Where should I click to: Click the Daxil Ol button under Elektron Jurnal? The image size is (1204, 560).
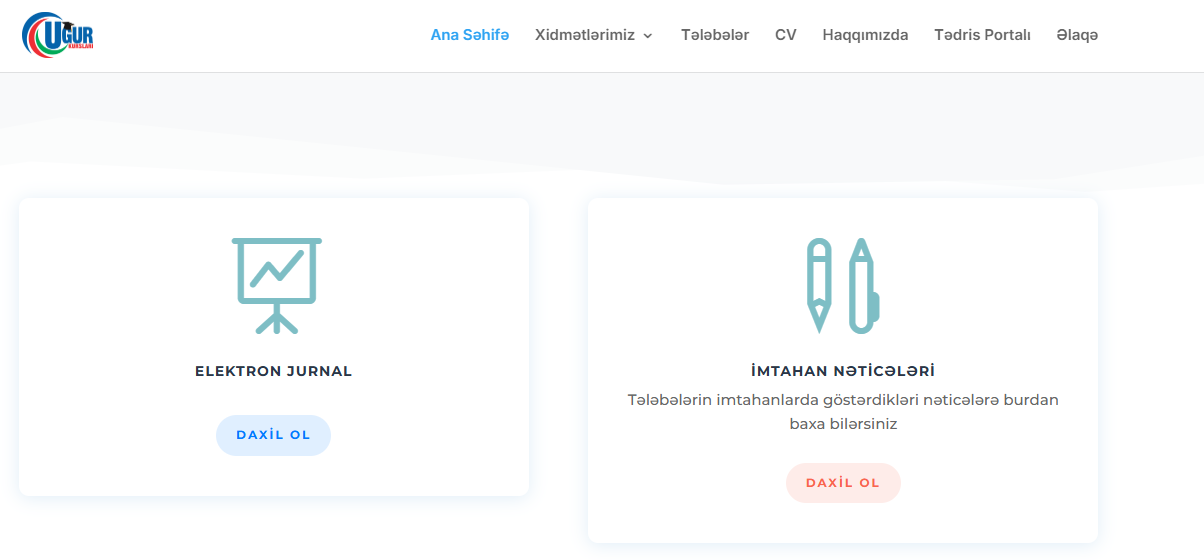(273, 435)
